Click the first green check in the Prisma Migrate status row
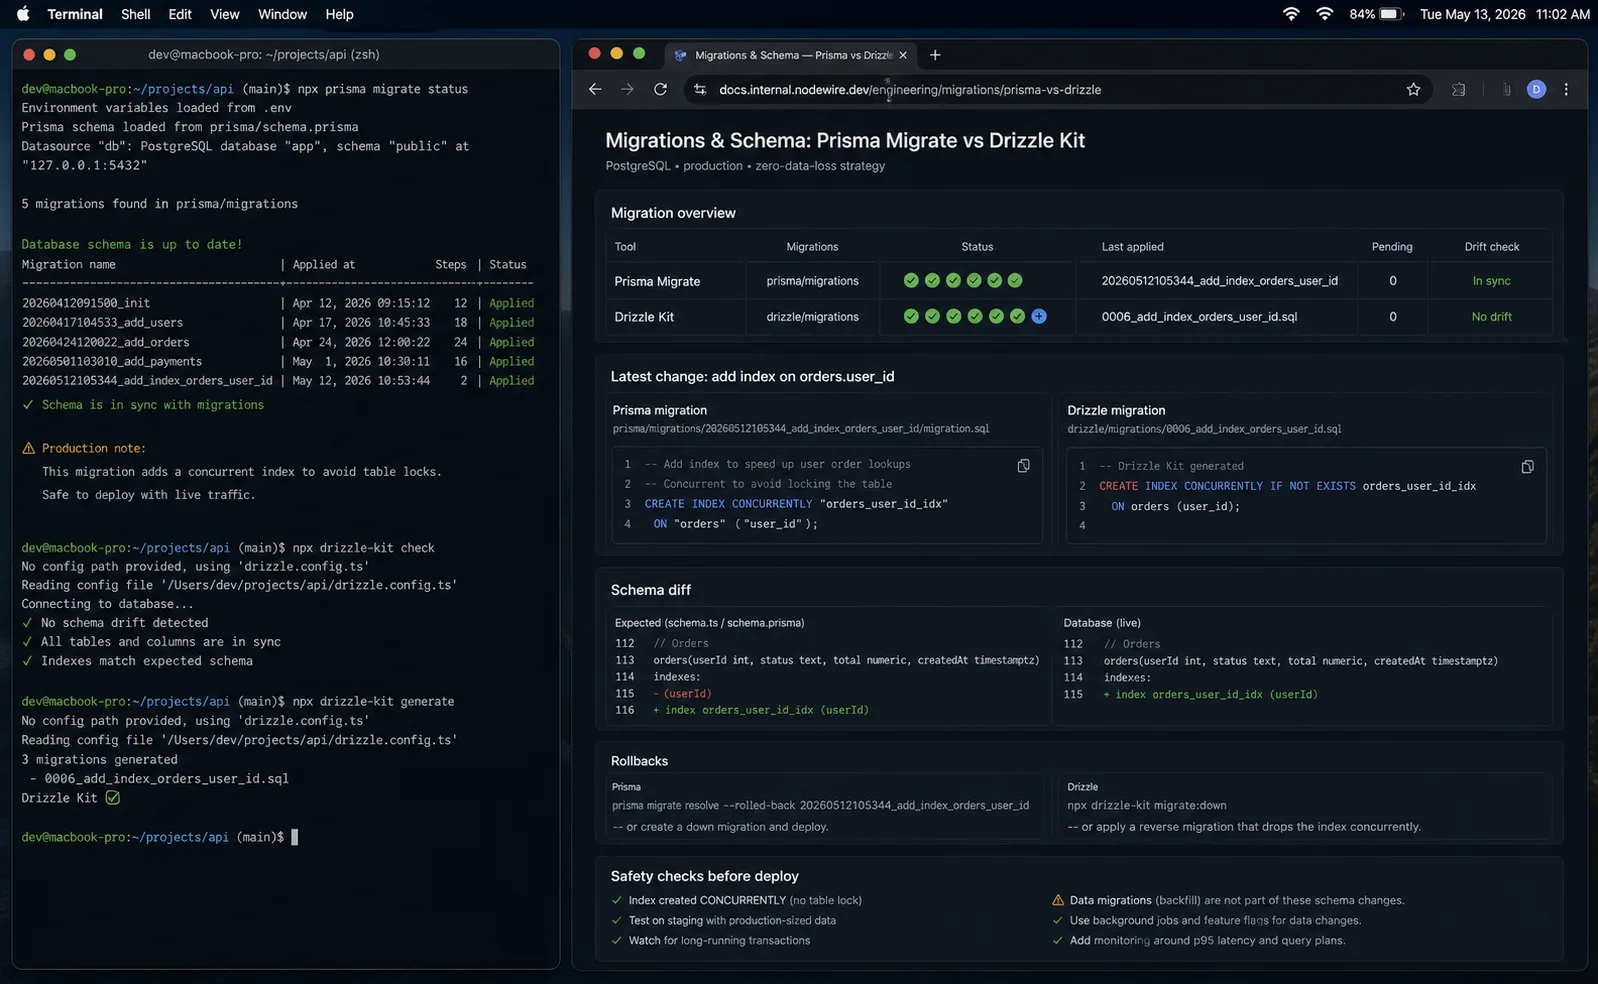The width and height of the screenshot is (1598, 984). 911,280
